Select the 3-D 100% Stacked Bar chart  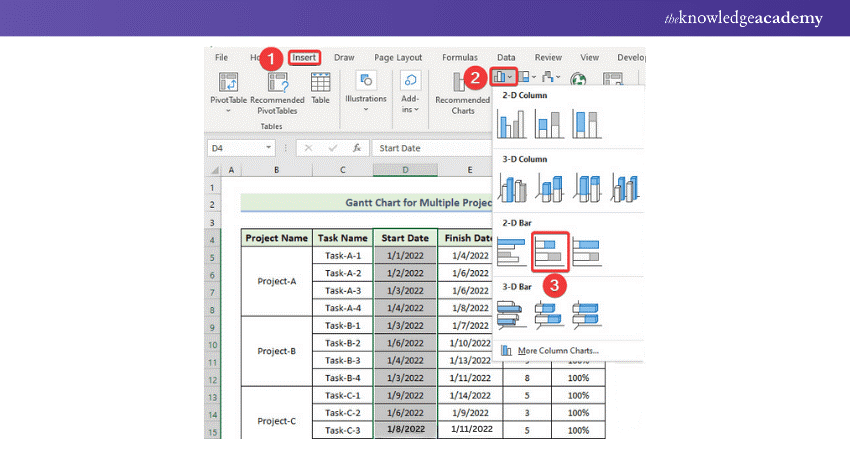[586, 315]
